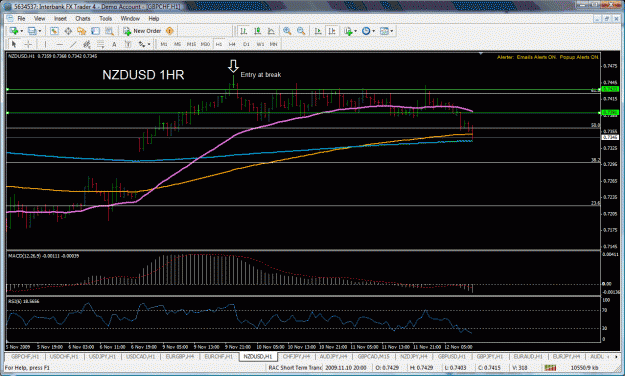The height and width of the screenshot is (376, 625).
Task: Switch to Line Chart display
Action: [x=271, y=31]
